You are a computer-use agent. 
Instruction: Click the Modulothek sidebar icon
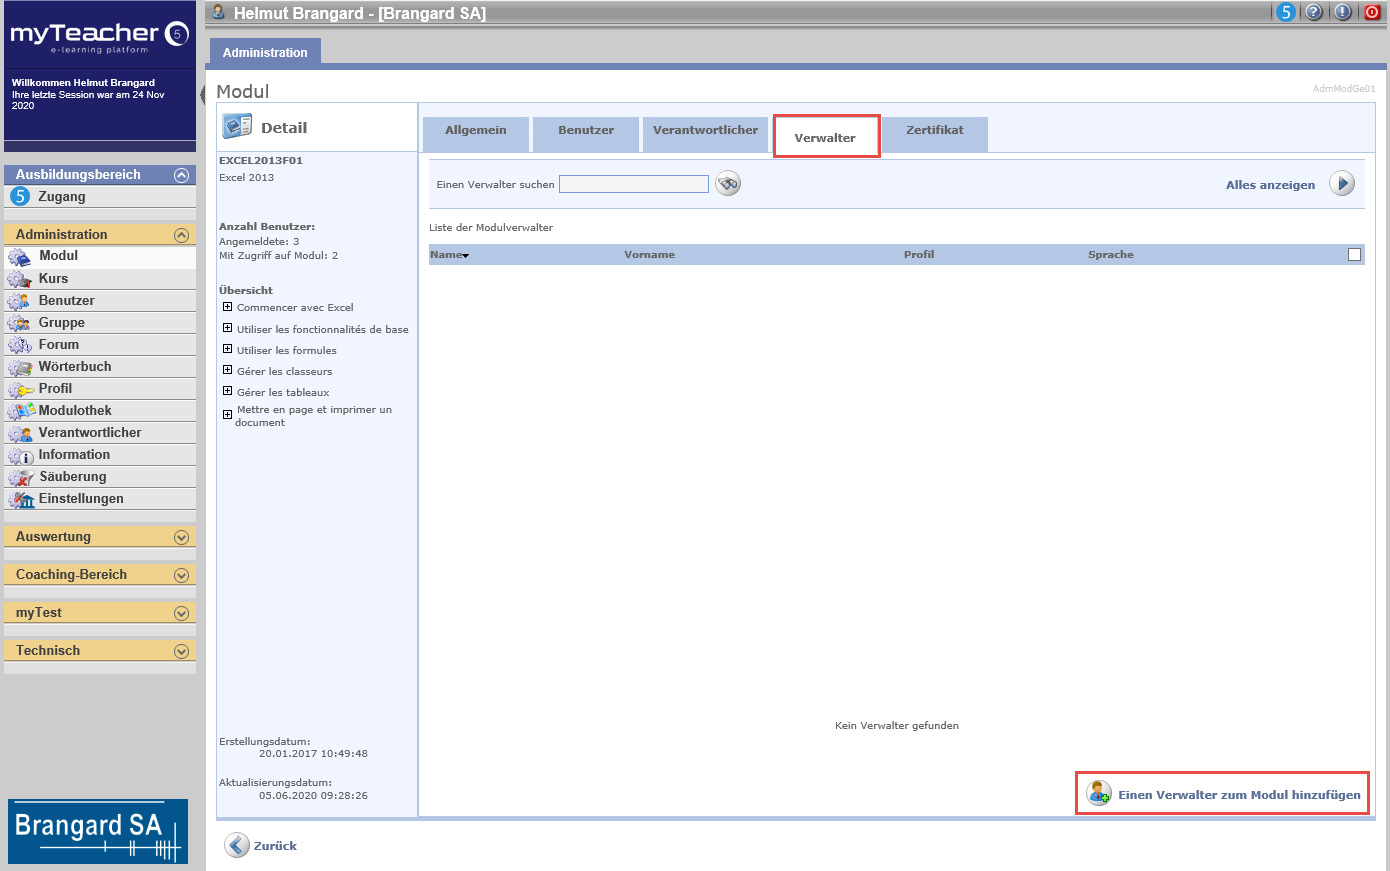click(21, 411)
